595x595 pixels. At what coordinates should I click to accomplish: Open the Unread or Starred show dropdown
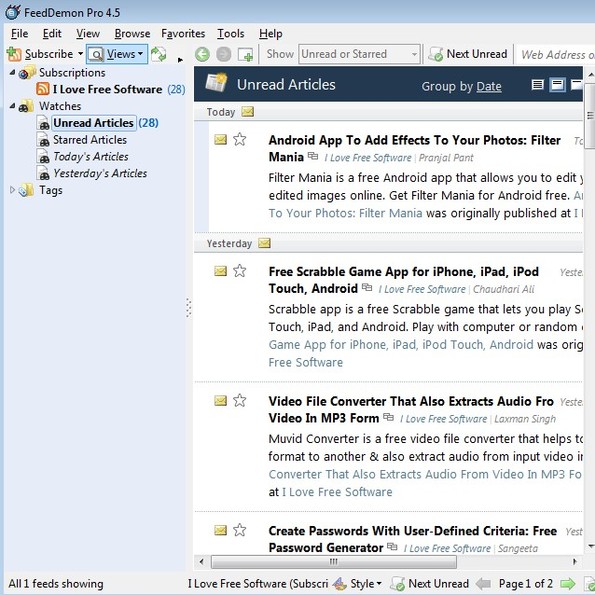coord(359,54)
